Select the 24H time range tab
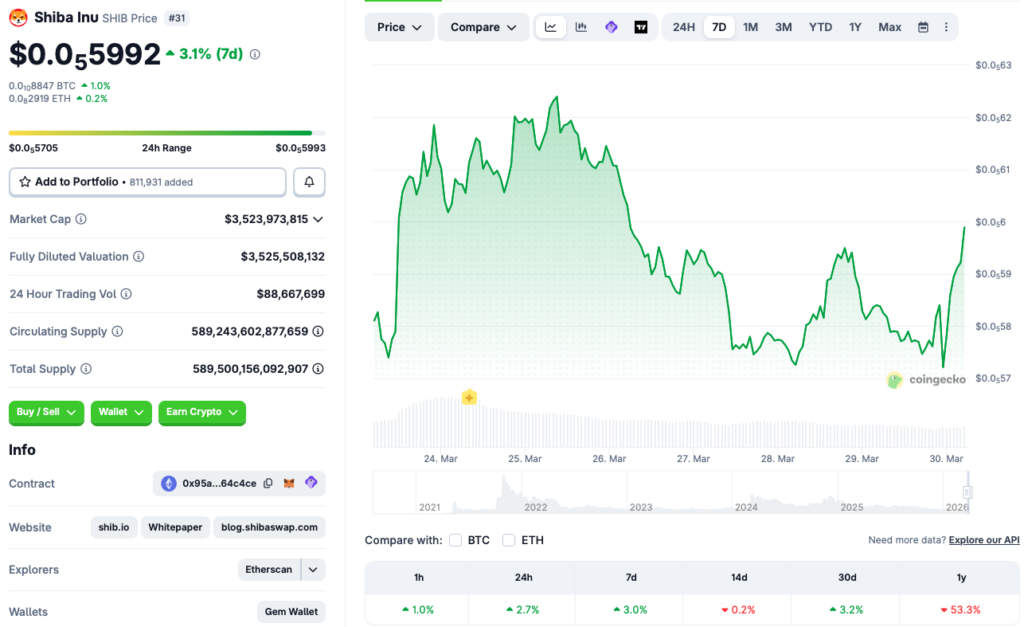Screen dimensions: 1024x627 [x=683, y=27]
